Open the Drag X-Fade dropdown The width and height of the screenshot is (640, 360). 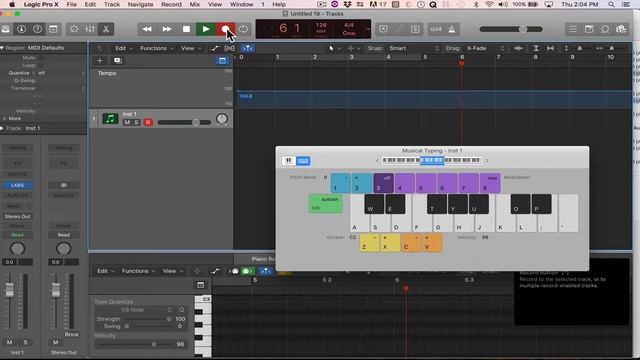[x=485, y=48]
